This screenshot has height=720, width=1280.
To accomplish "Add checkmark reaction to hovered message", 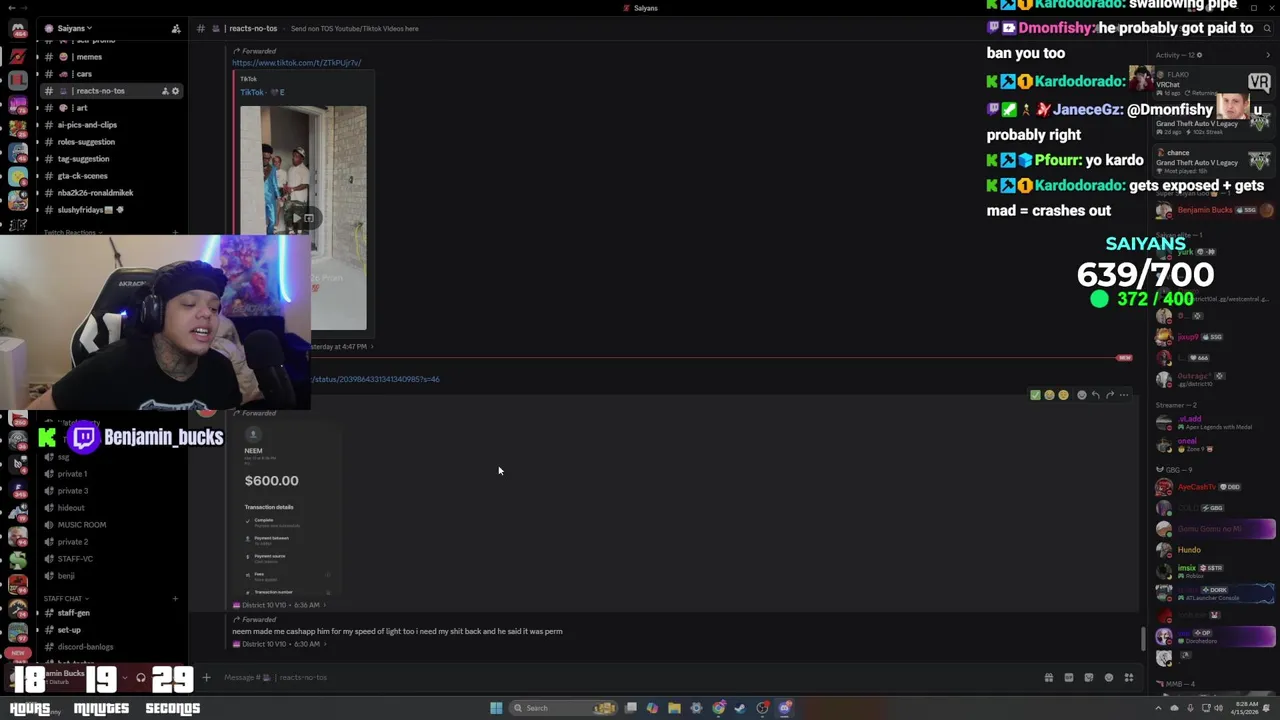I will (x=1035, y=395).
